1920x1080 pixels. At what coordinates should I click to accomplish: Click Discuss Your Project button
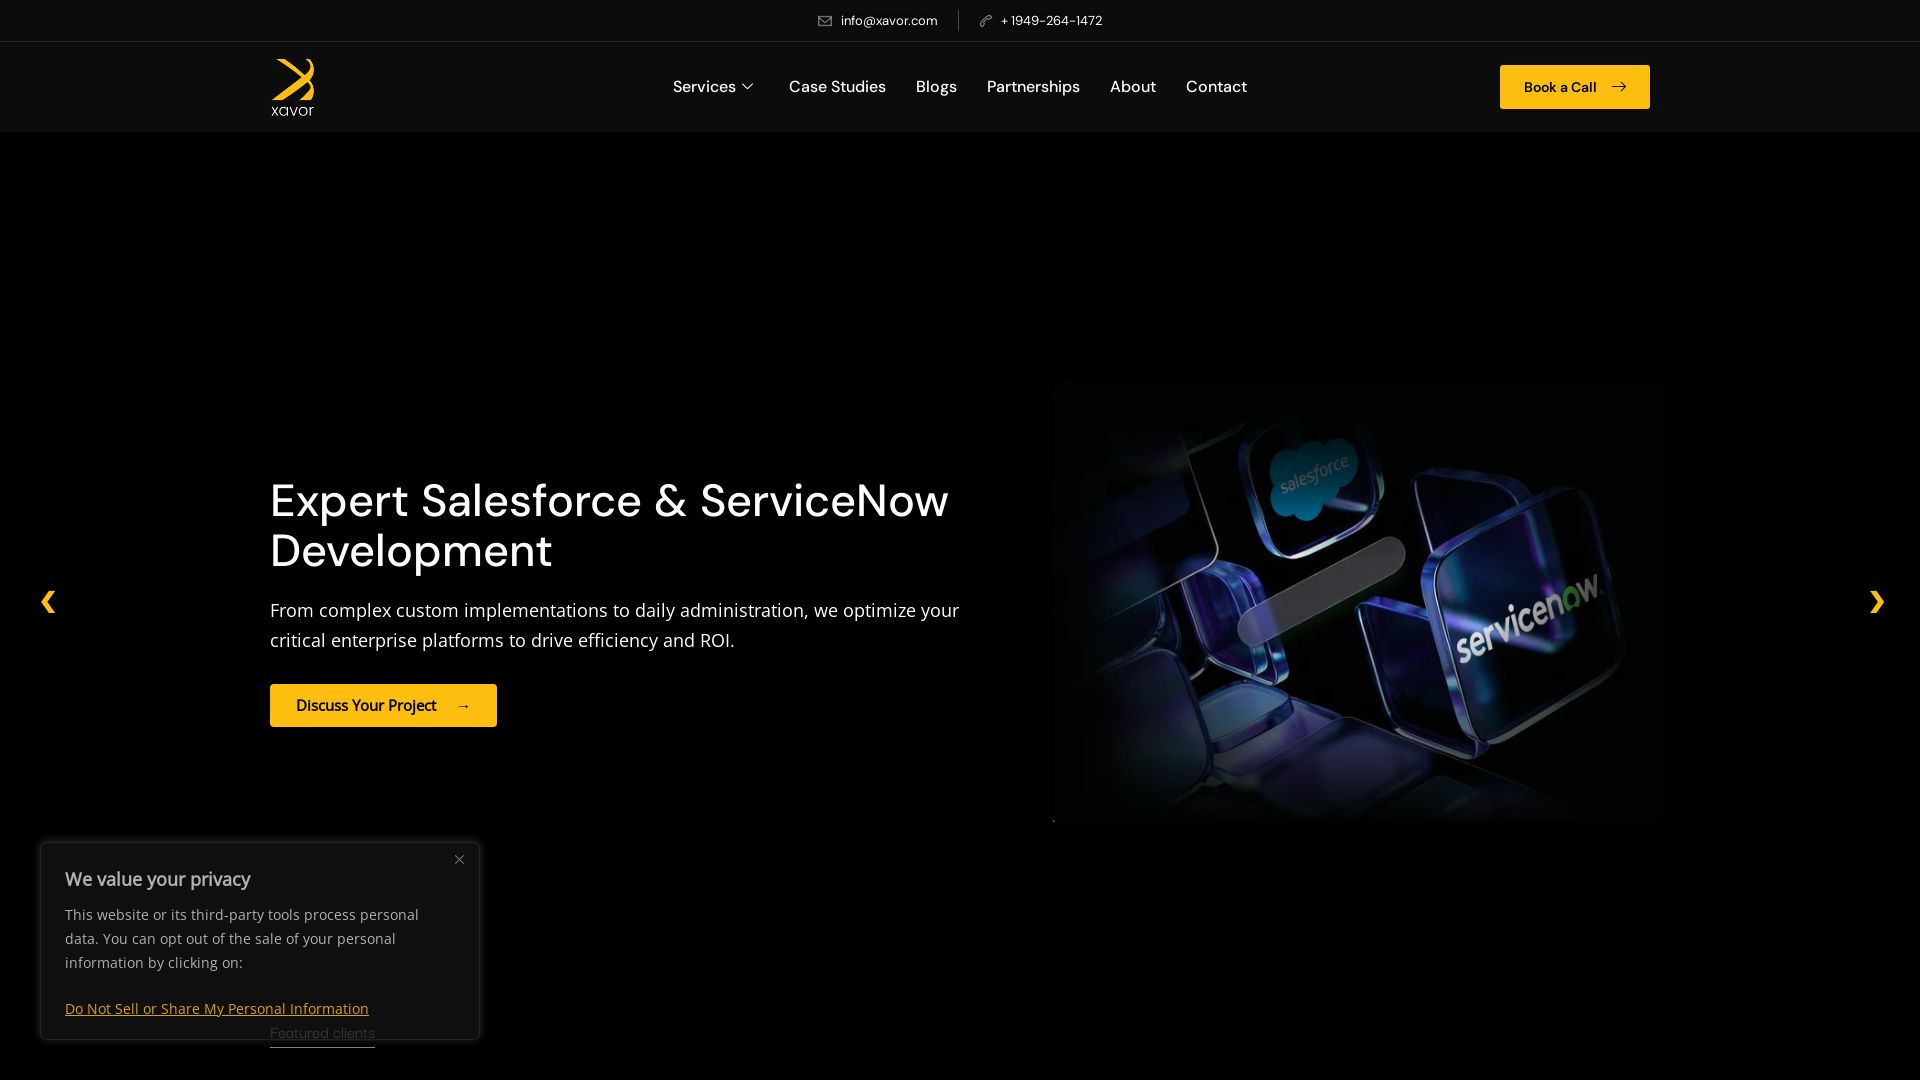383,705
